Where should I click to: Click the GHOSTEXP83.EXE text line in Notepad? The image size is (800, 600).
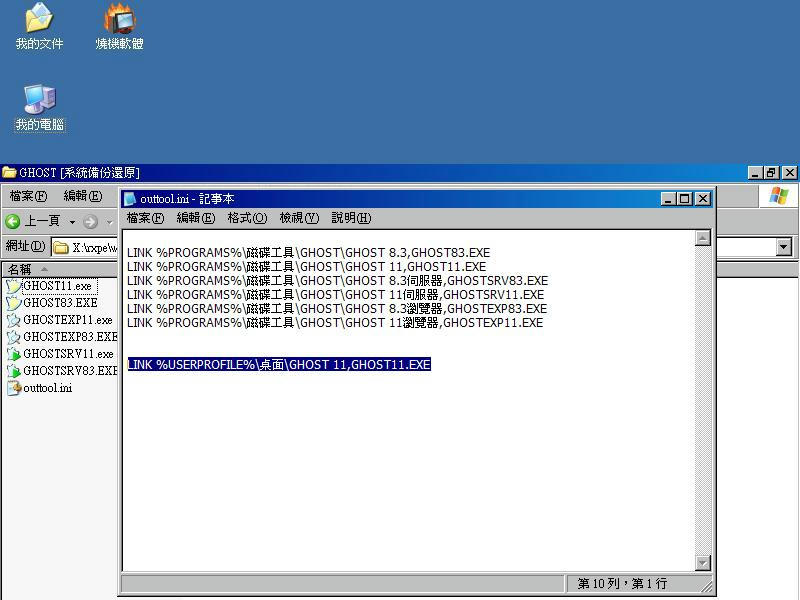[337, 309]
